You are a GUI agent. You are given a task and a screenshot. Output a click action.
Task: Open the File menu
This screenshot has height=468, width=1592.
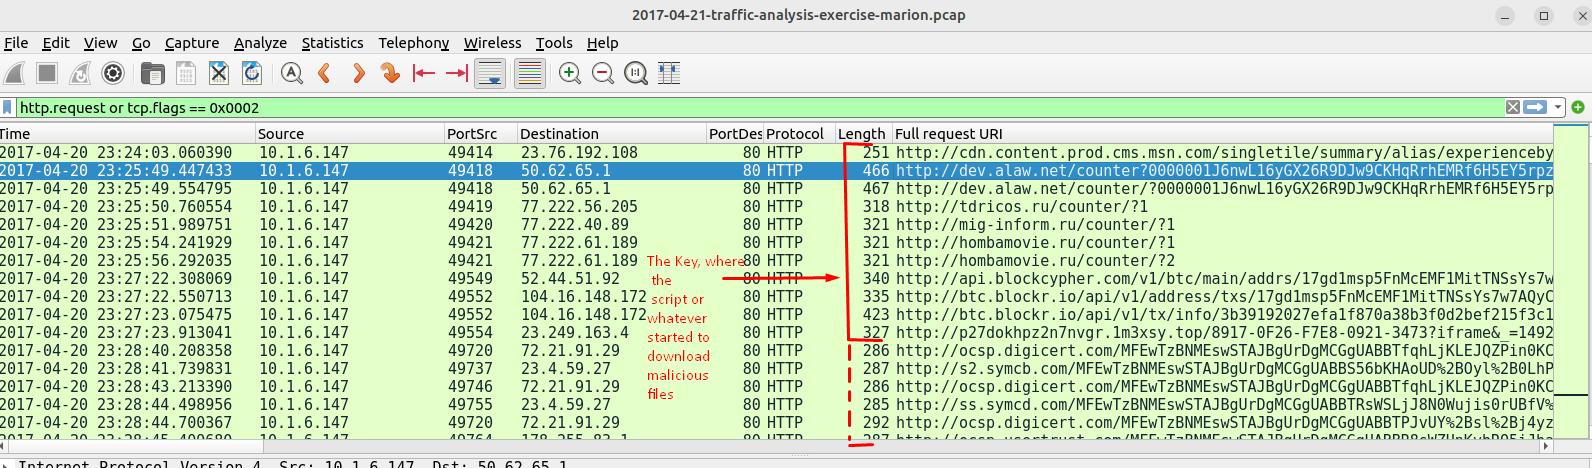click(x=16, y=43)
